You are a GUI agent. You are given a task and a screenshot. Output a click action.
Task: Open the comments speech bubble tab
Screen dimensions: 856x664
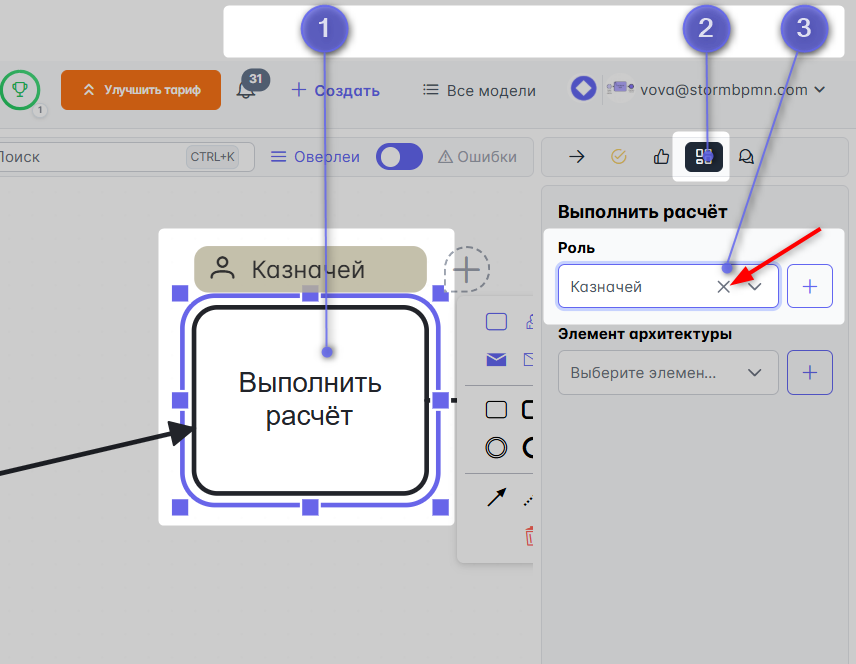coord(745,156)
